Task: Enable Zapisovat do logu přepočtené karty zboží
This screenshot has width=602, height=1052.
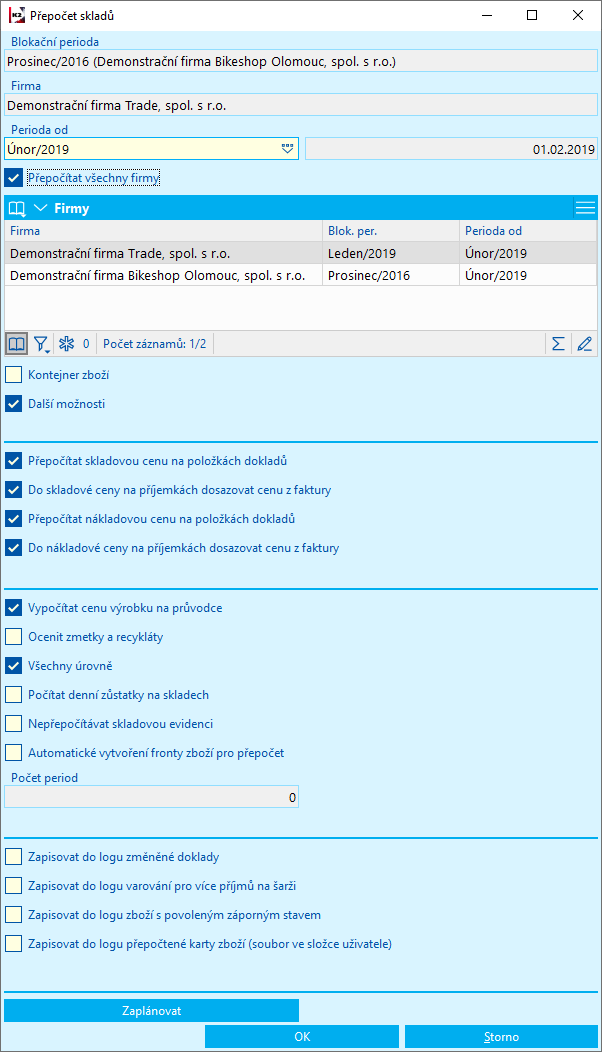Action: click(x=13, y=944)
